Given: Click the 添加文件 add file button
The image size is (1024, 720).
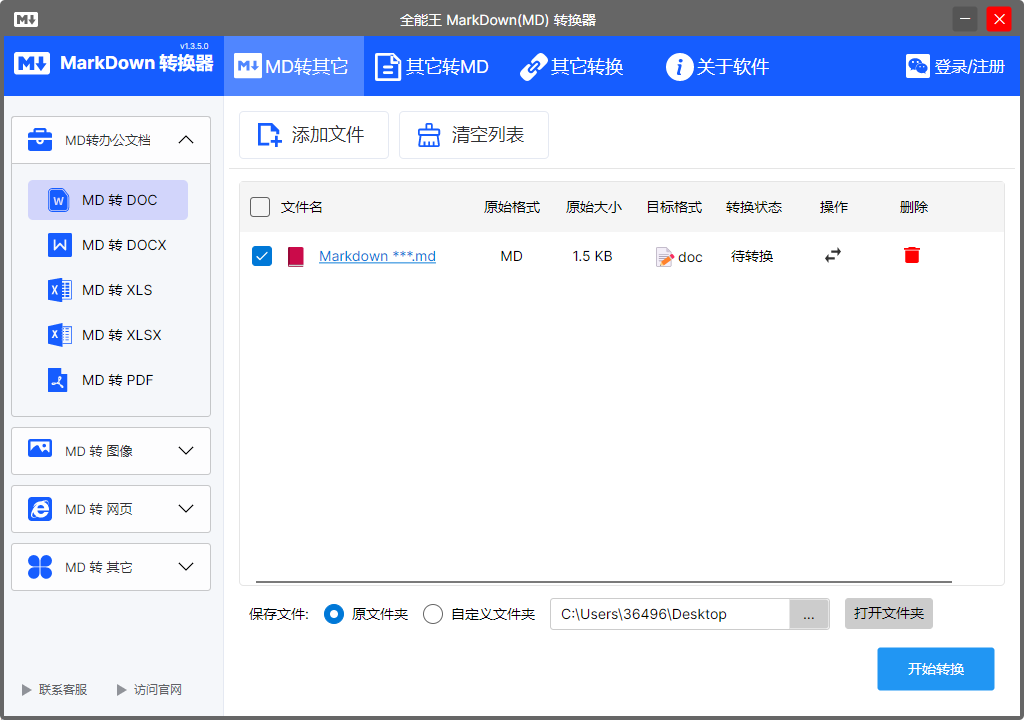Looking at the screenshot, I should (313, 135).
